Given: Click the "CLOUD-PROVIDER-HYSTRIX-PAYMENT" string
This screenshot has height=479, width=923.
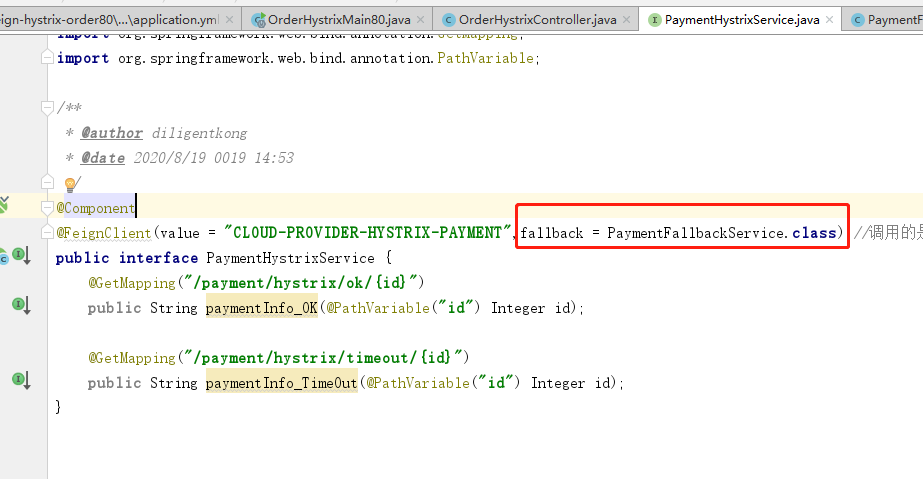Looking at the screenshot, I should [x=367, y=233].
